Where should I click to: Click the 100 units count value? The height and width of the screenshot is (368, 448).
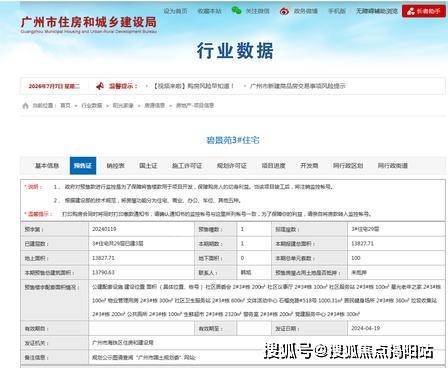click(x=356, y=258)
